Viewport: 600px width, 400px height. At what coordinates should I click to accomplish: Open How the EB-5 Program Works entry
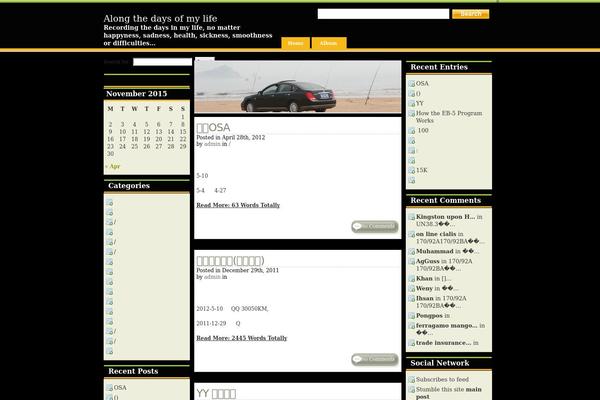(x=449, y=117)
